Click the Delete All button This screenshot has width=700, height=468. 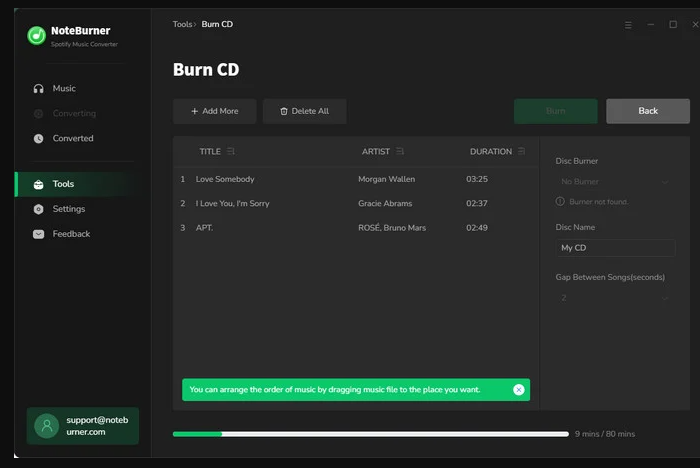(x=304, y=111)
